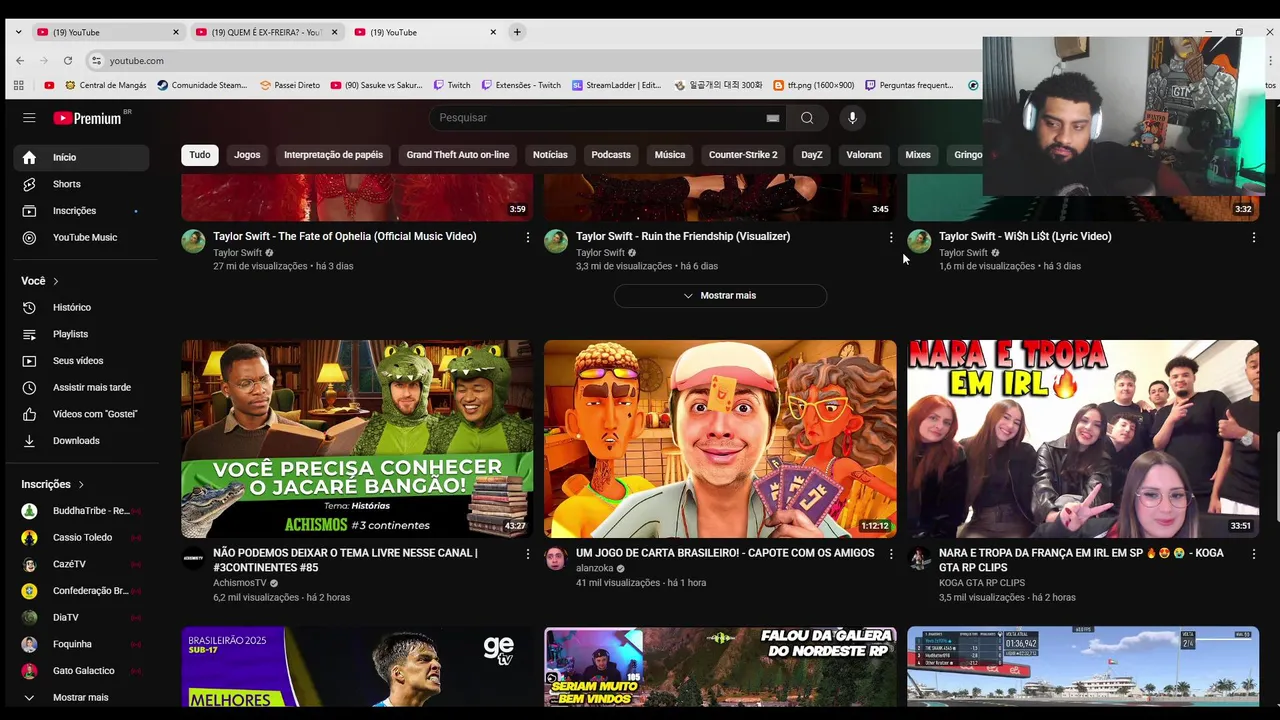1280x720 pixels.
Task: Reload the page with browser refresh button
Action: click(68, 61)
